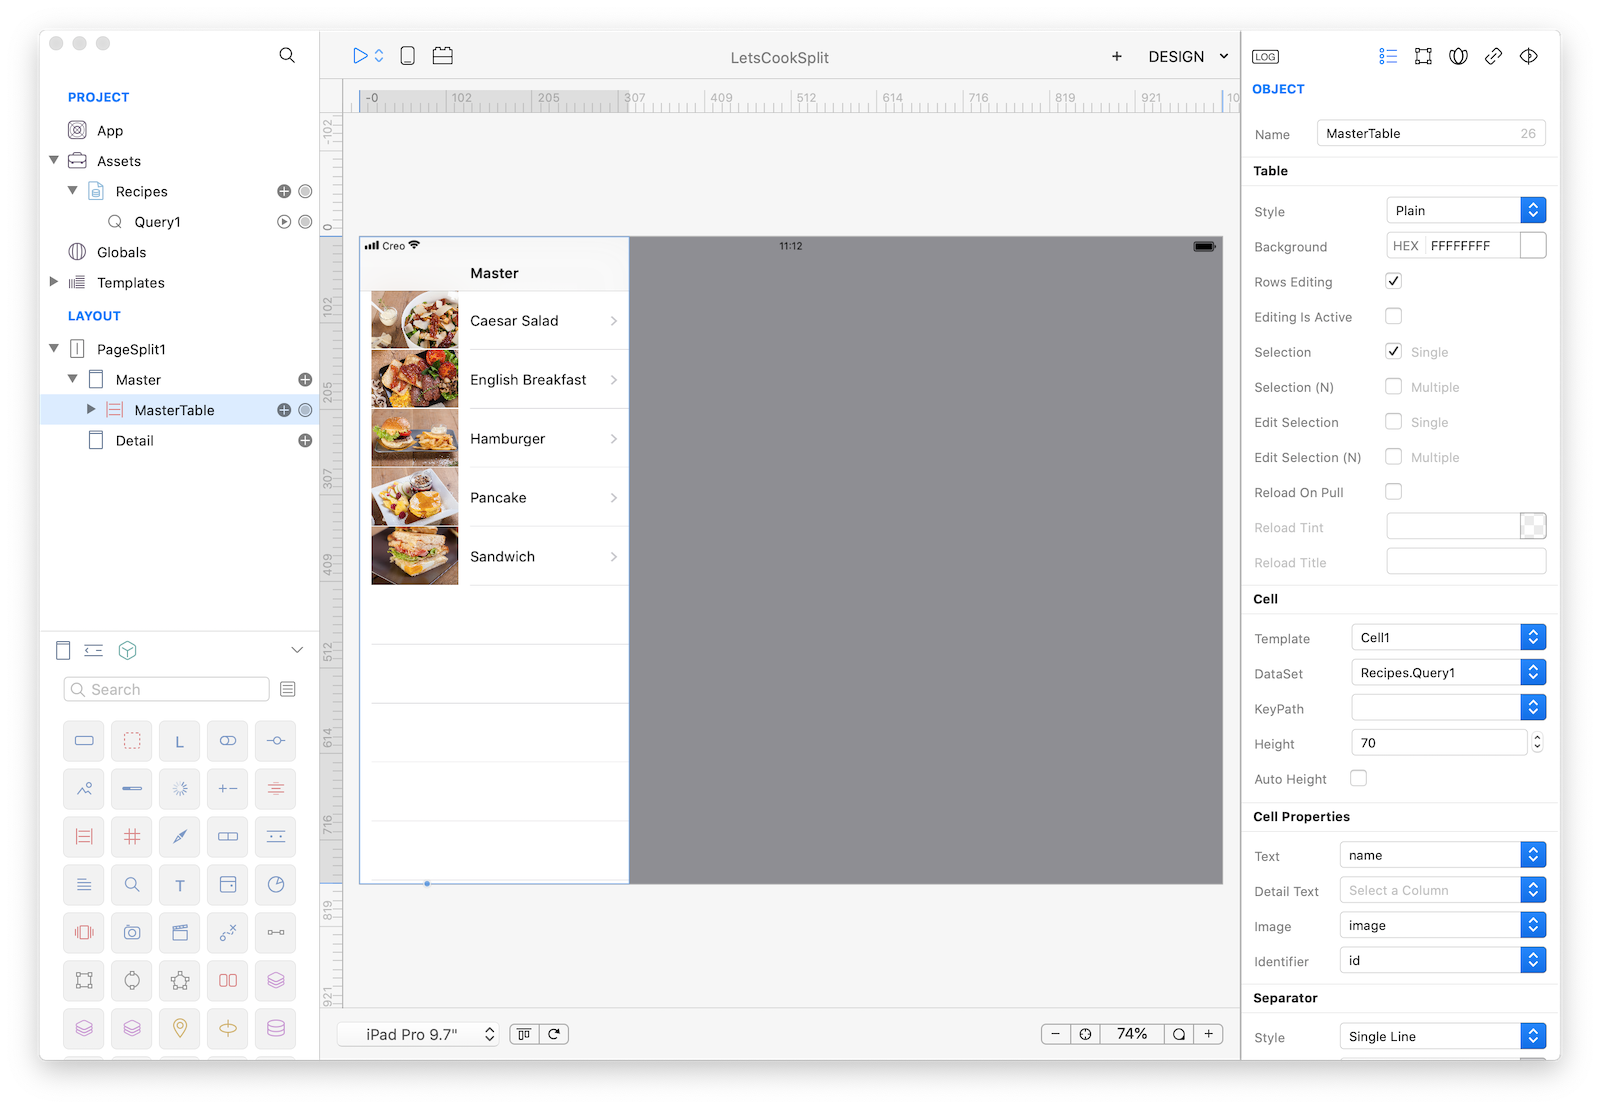Zoom out the canvas with minus button

[1055, 1034]
